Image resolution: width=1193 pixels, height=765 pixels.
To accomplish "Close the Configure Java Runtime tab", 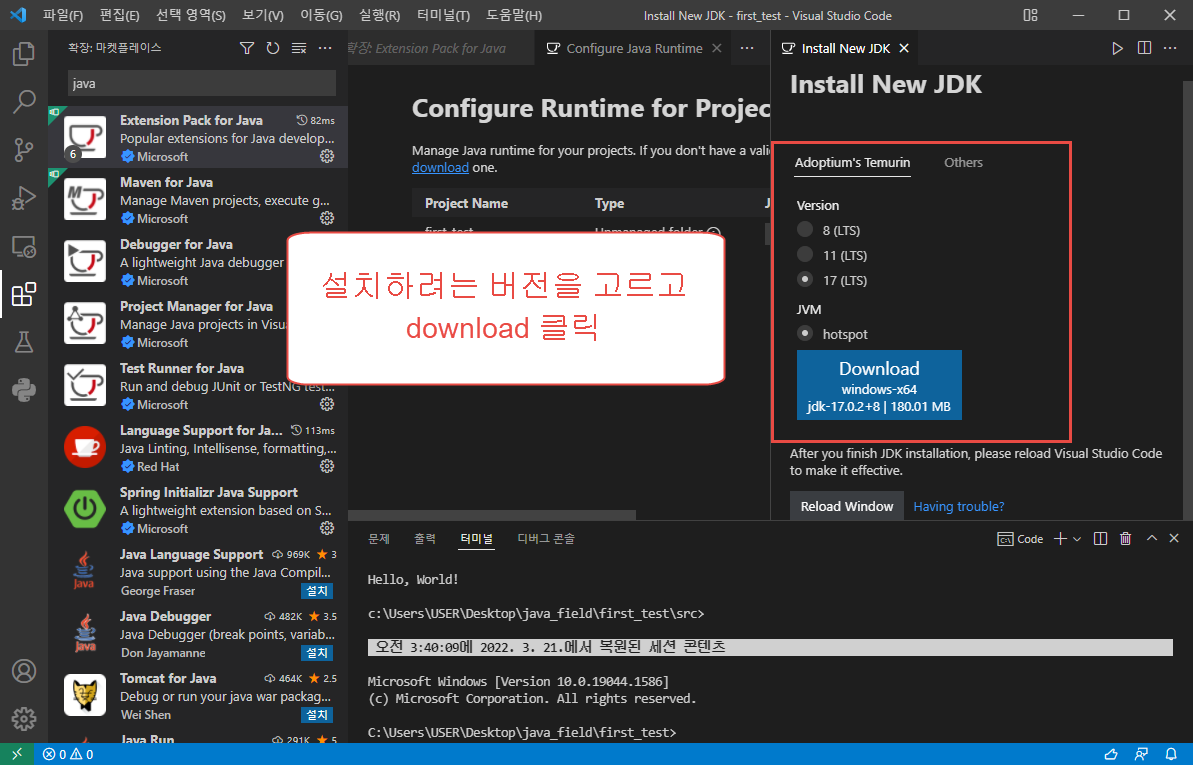I will click(716, 48).
